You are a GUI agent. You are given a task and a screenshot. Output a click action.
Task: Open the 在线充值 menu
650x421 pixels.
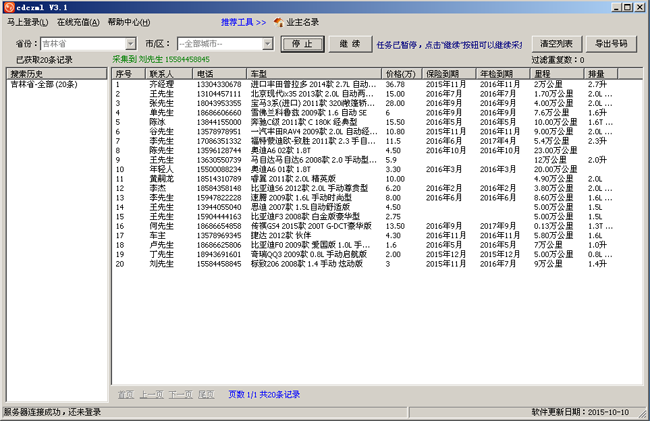[77, 21]
